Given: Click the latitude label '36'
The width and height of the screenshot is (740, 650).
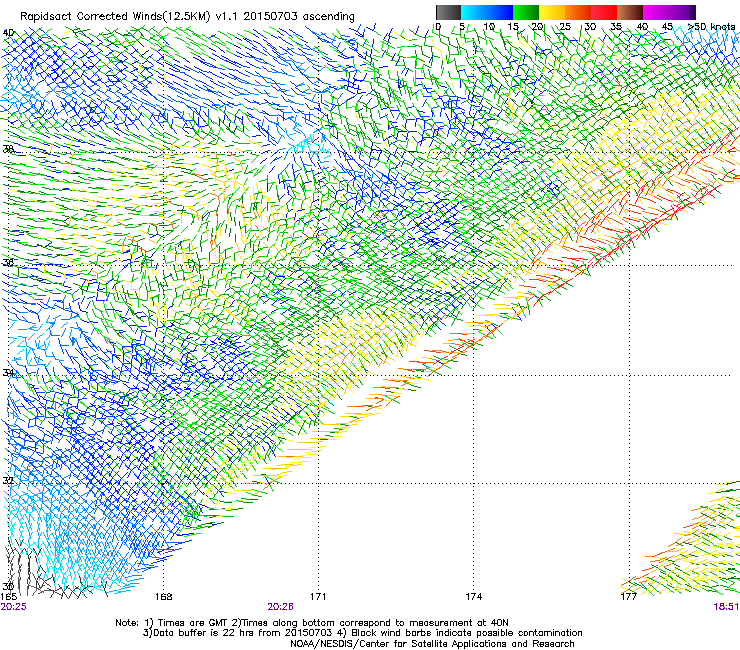Looking at the screenshot, I should coord(8,262).
